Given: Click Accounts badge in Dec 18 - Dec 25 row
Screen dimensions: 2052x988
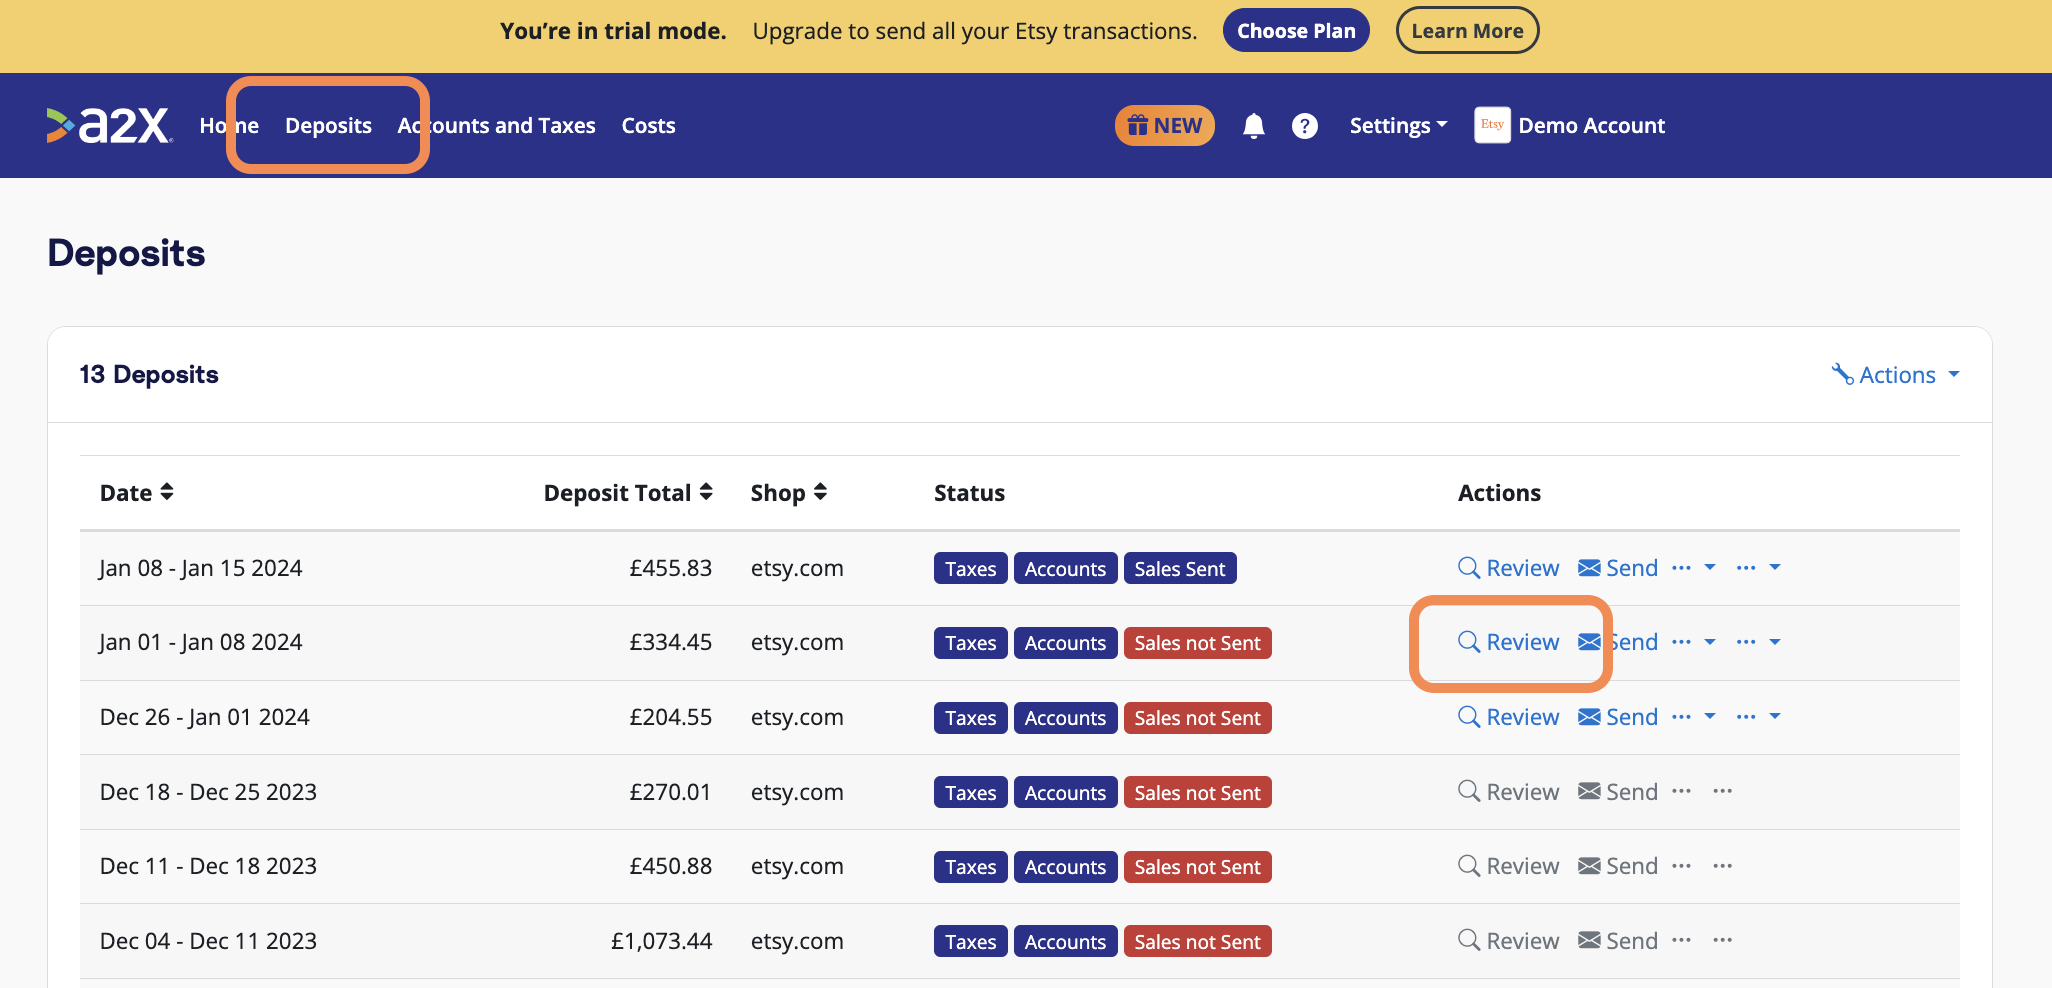Looking at the screenshot, I should (x=1066, y=792).
